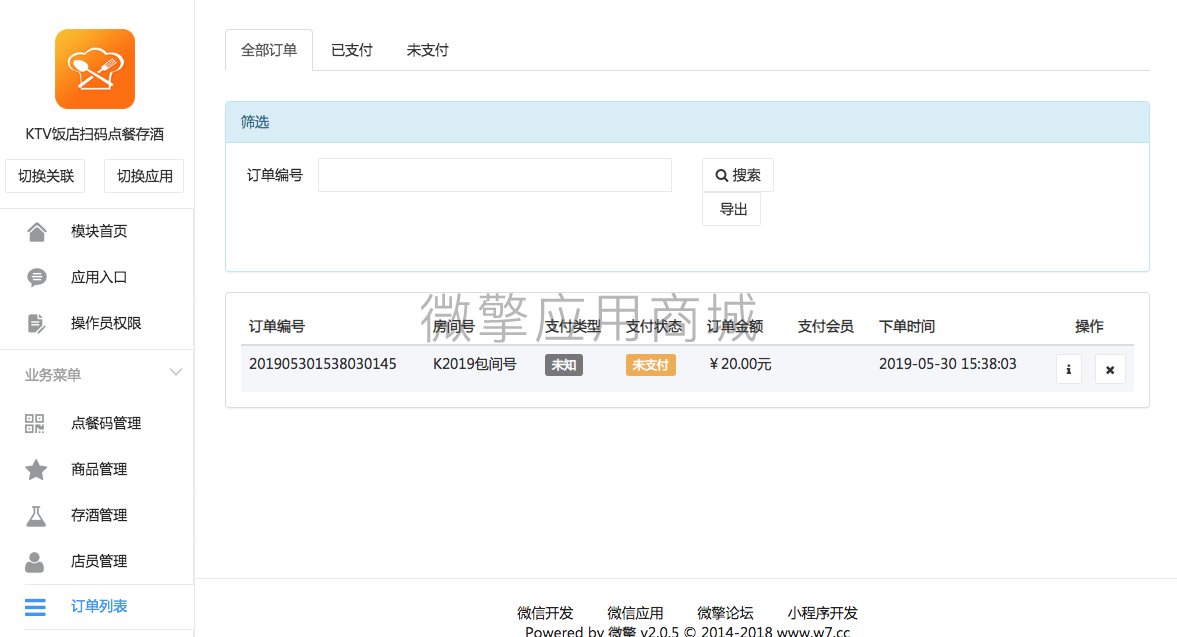This screenshot has height=637, width=1177.
Task: Click the 搜索 search button
Action: click(x=738, y=175)
